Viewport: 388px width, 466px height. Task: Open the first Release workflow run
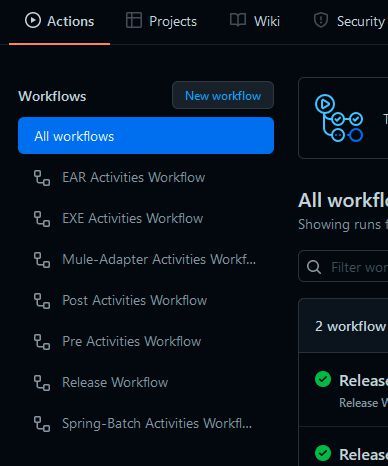coord(363,381)
